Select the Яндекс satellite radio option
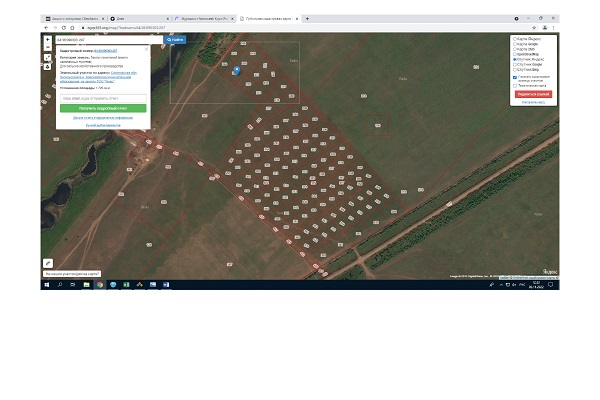The height and width of the screenshot is (400, 600). pyautogui.click(x=515, y=59)
